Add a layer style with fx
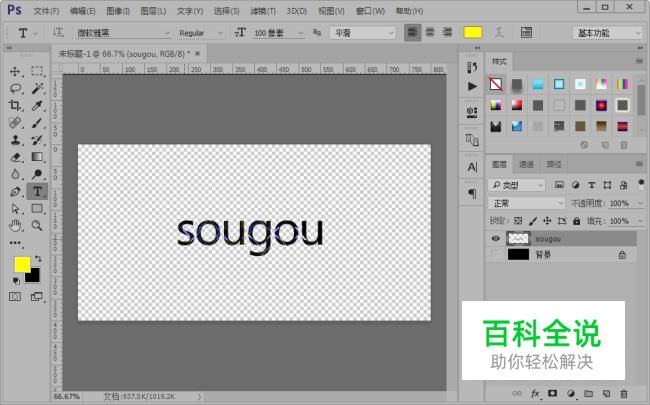650x405 pixels. tap(535, 393)
